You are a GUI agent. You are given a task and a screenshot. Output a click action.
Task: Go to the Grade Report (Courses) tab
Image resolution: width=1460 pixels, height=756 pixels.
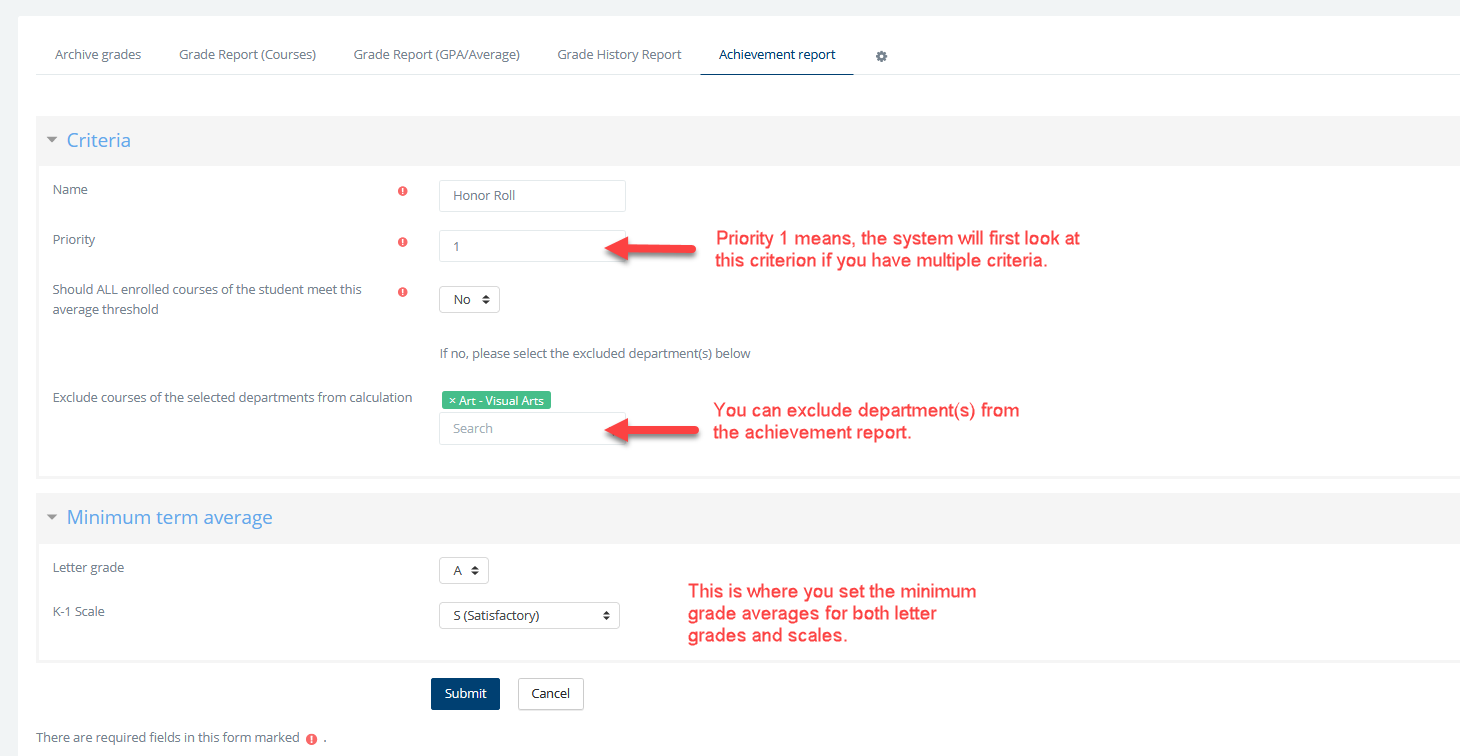pos(247,55)
